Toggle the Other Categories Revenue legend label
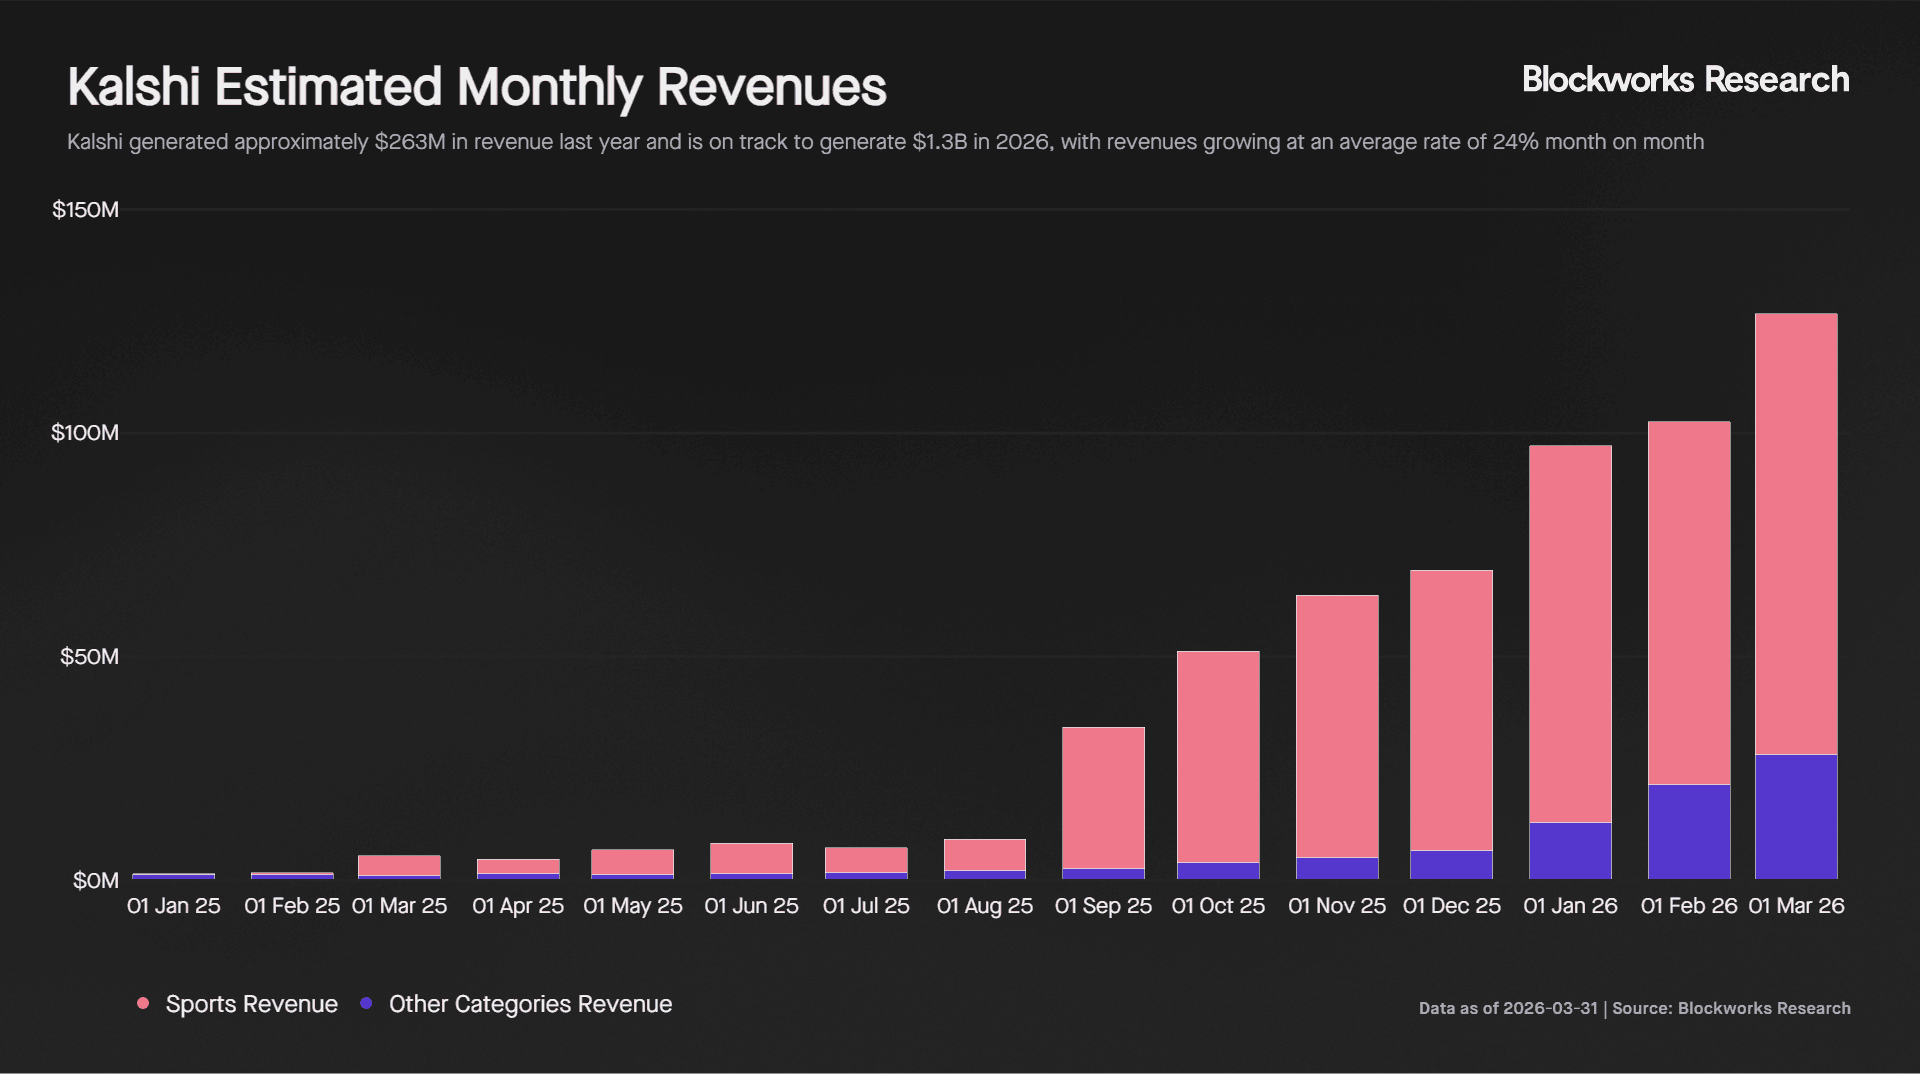 point(530,1004)
